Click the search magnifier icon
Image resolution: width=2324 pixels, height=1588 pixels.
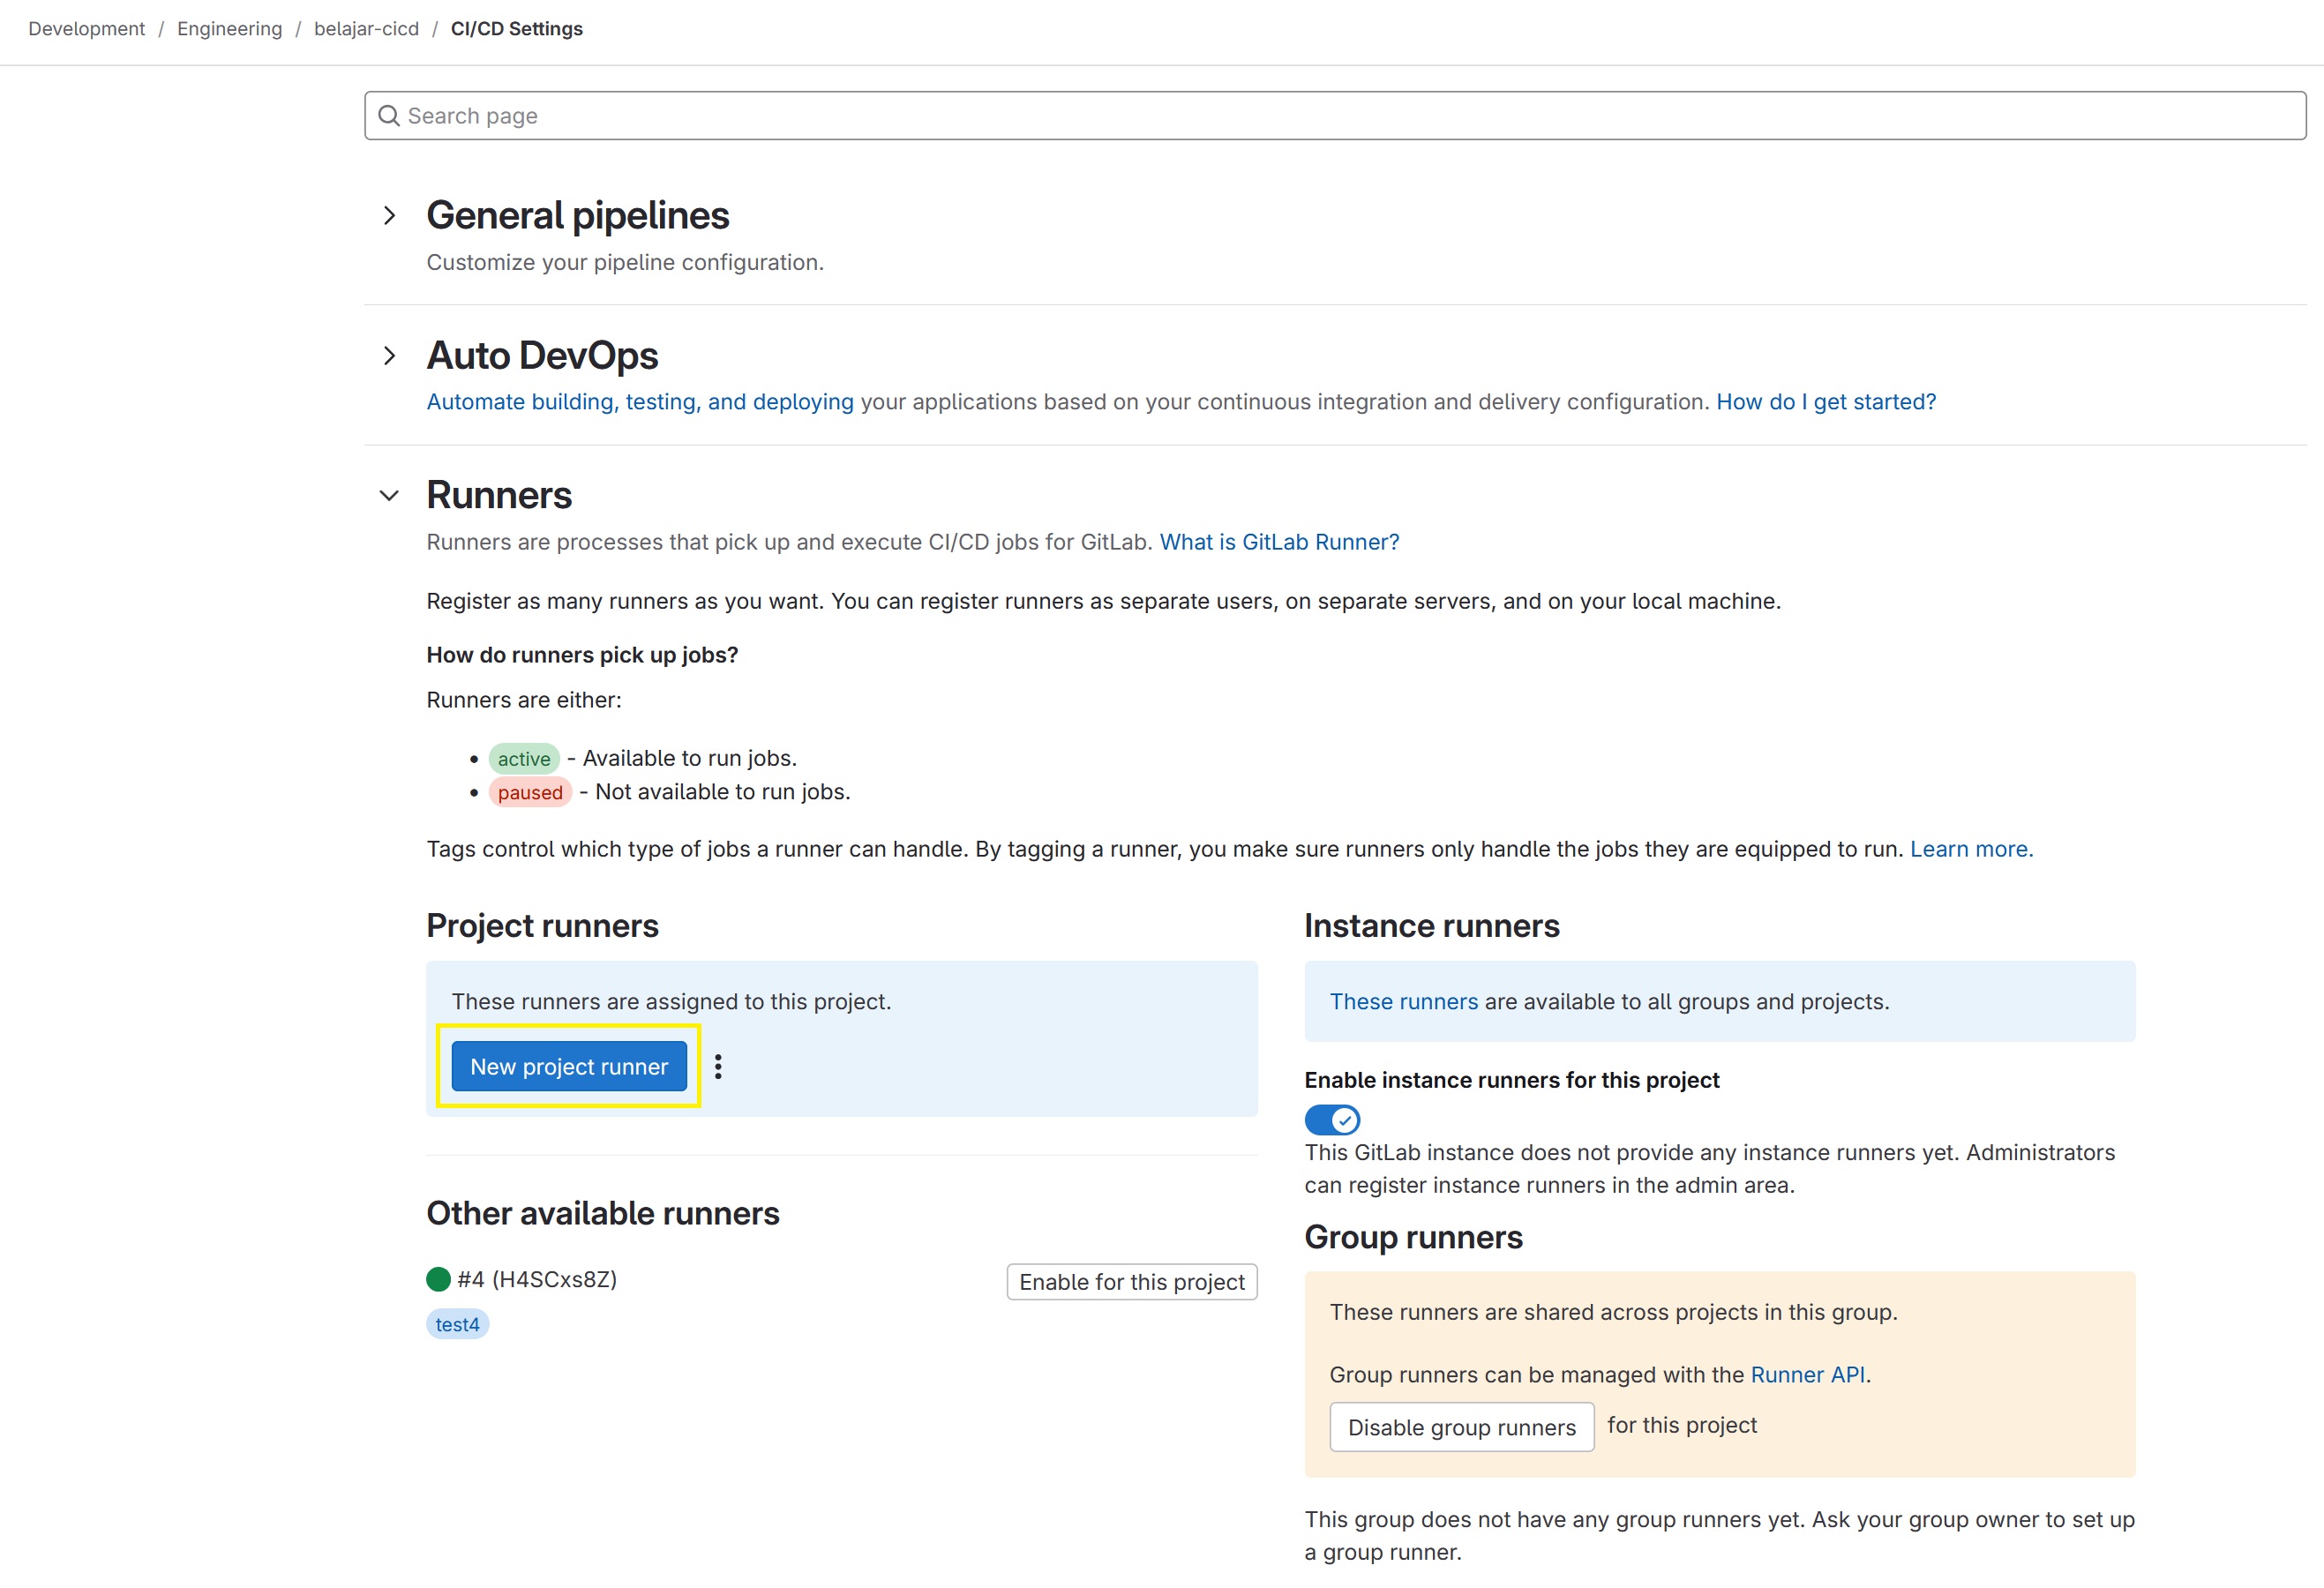389,116
